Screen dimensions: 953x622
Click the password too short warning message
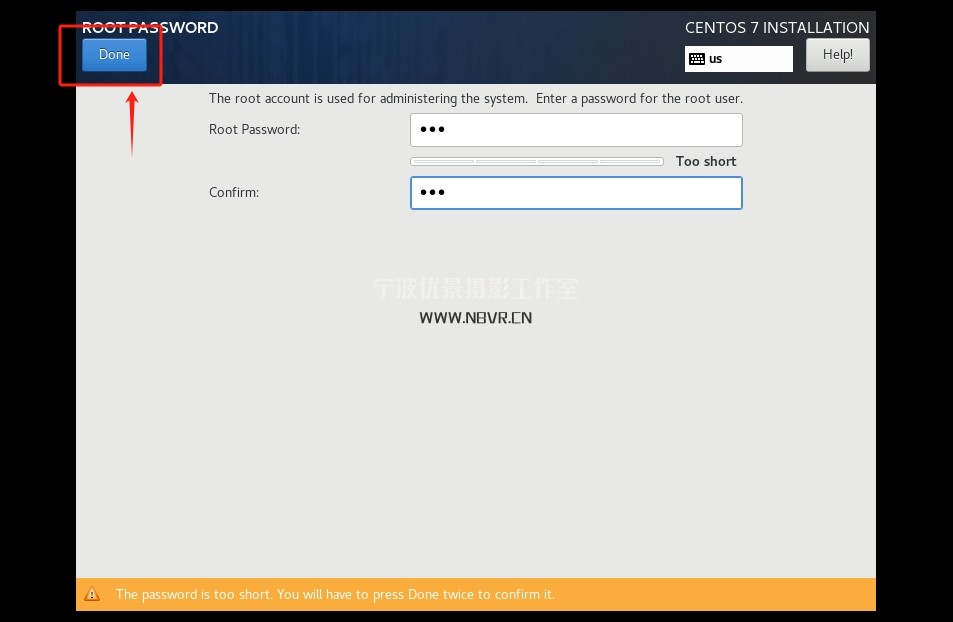pos(335,594)
